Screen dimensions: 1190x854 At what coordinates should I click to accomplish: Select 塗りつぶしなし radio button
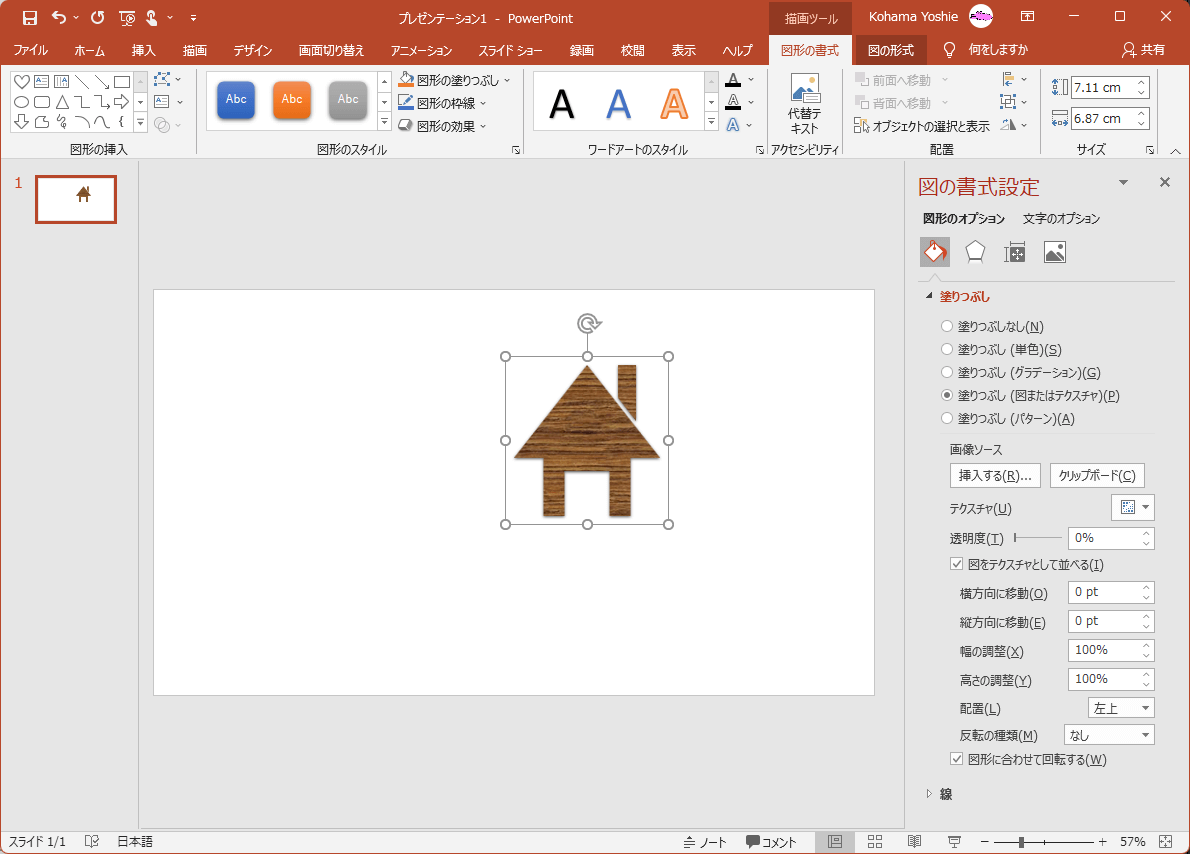(x=947, y=326)
